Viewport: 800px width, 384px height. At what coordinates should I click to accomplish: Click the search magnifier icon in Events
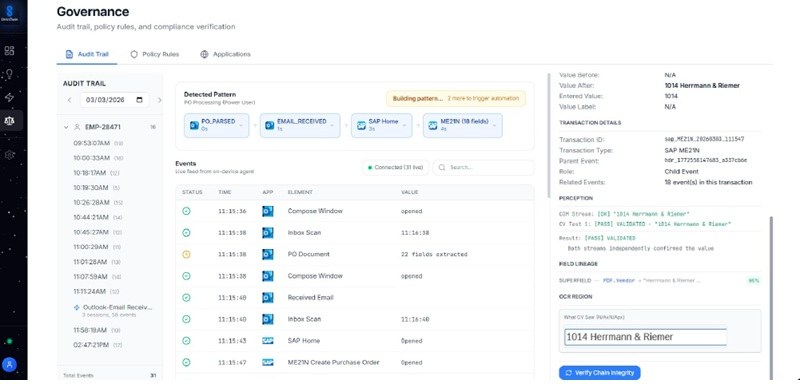(x=442, y=167)
